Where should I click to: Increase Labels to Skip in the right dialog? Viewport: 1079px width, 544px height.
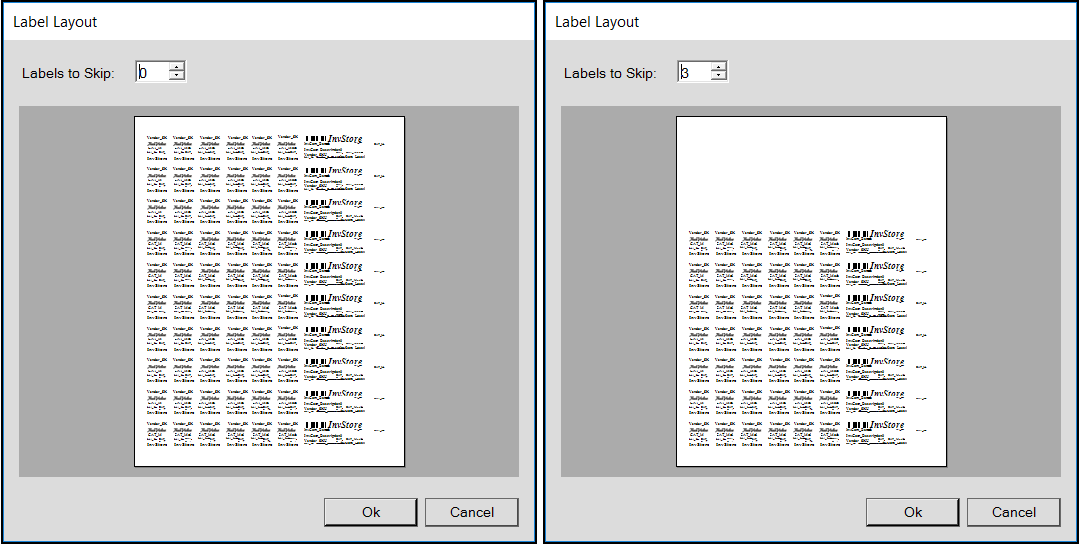(x=719, y=67)
